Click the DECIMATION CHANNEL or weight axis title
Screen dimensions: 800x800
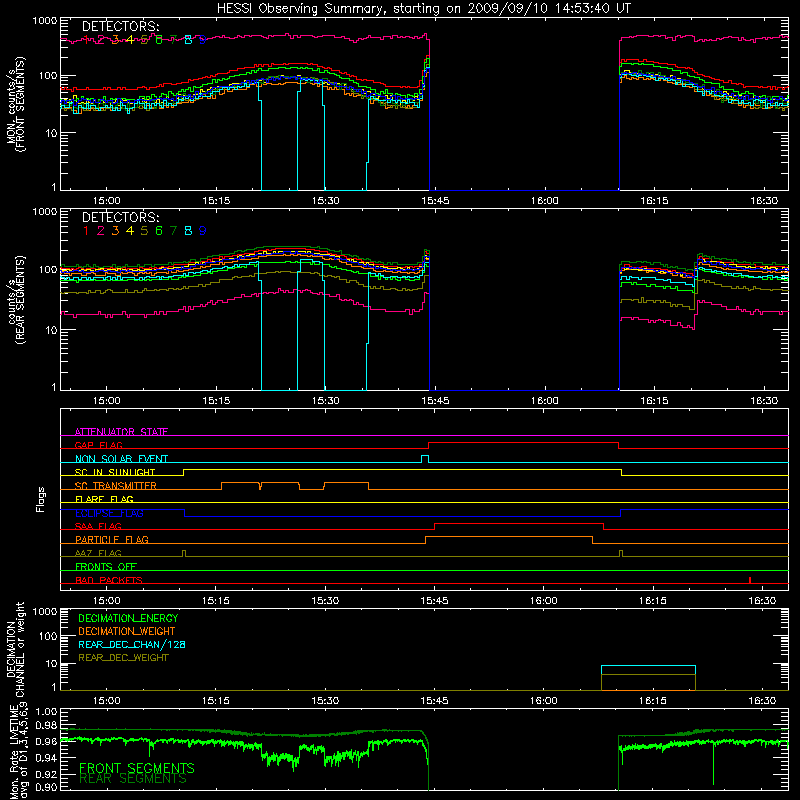[15, 649]
